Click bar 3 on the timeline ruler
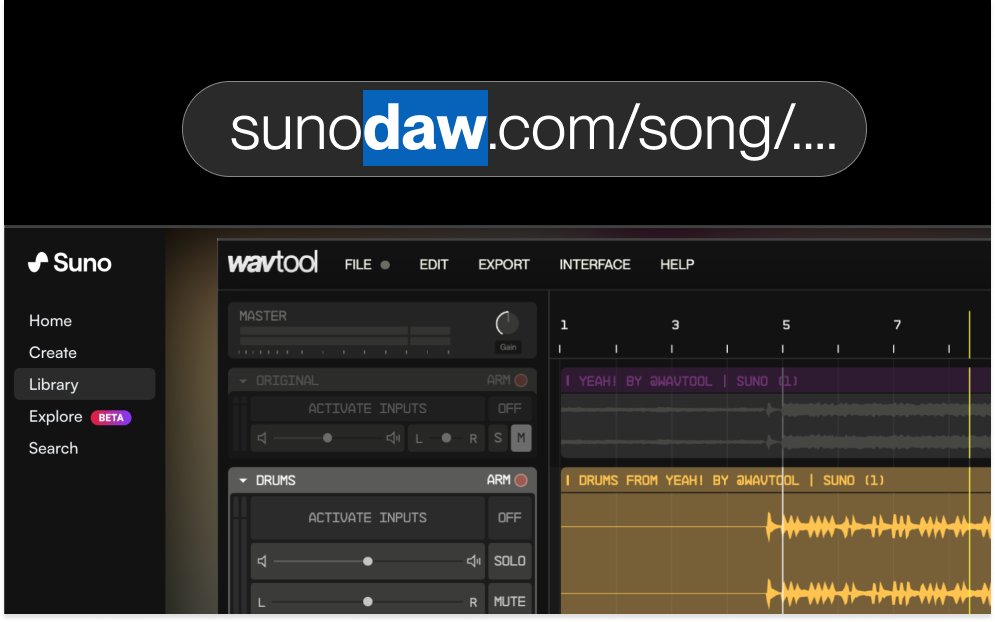 (675, 325)
